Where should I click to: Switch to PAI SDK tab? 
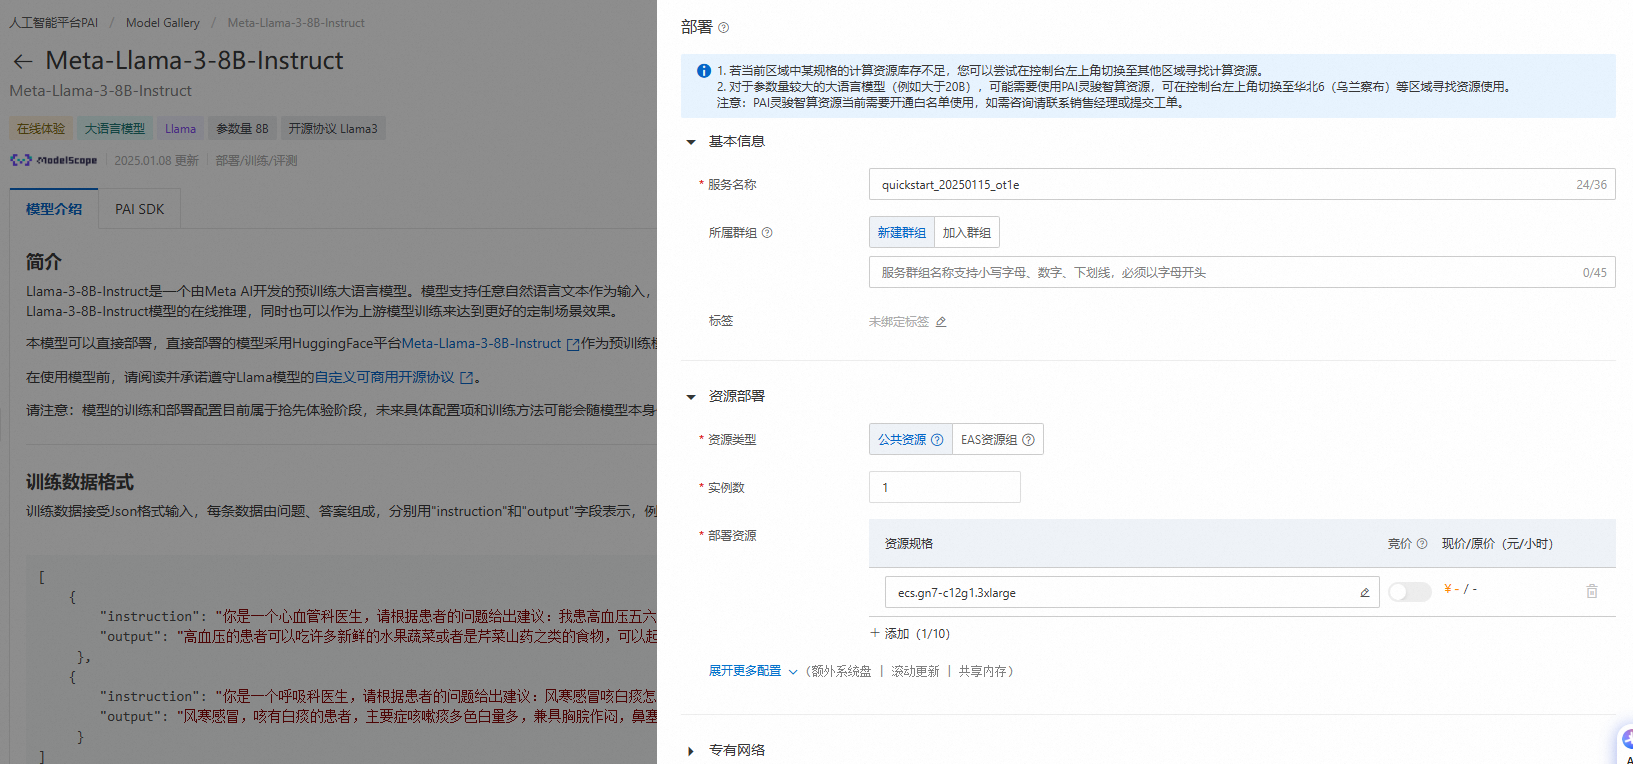coord(140,209)
